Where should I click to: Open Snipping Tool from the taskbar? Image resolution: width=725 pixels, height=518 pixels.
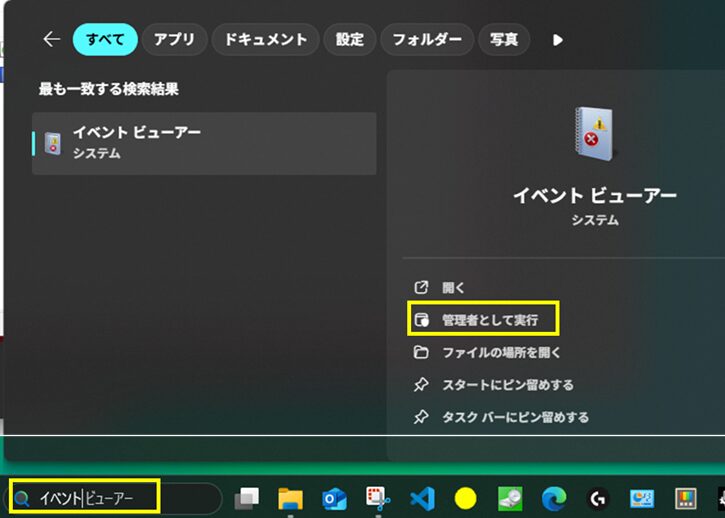pyautogui.click(x=378, y=499)
